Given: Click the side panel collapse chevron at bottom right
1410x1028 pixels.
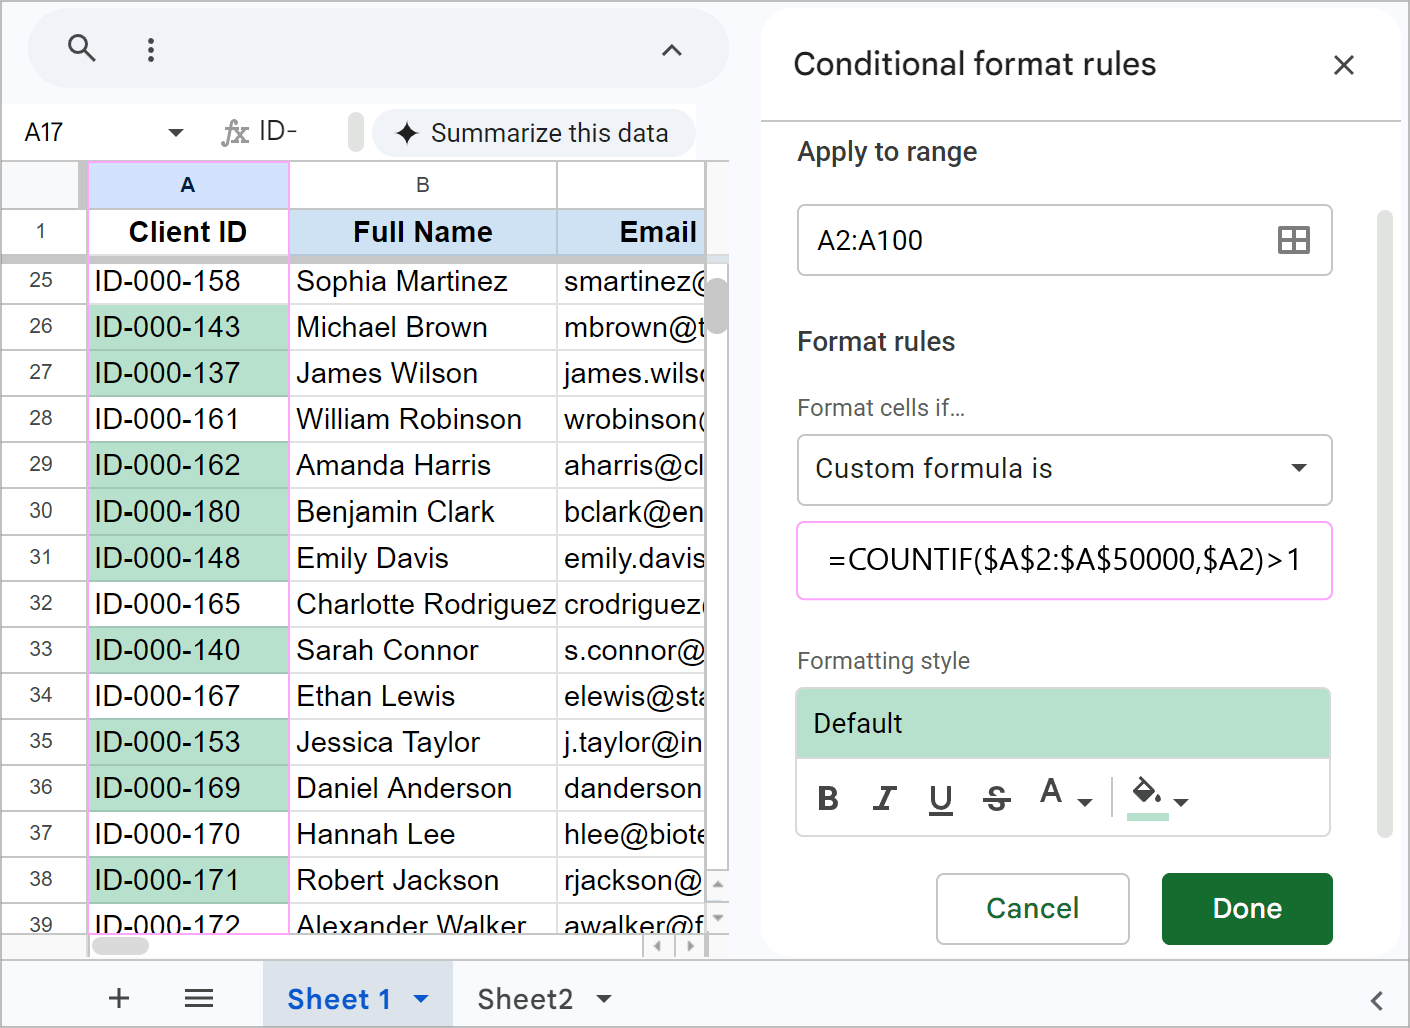Looking at the screenshot, I should point(1377,1000).
